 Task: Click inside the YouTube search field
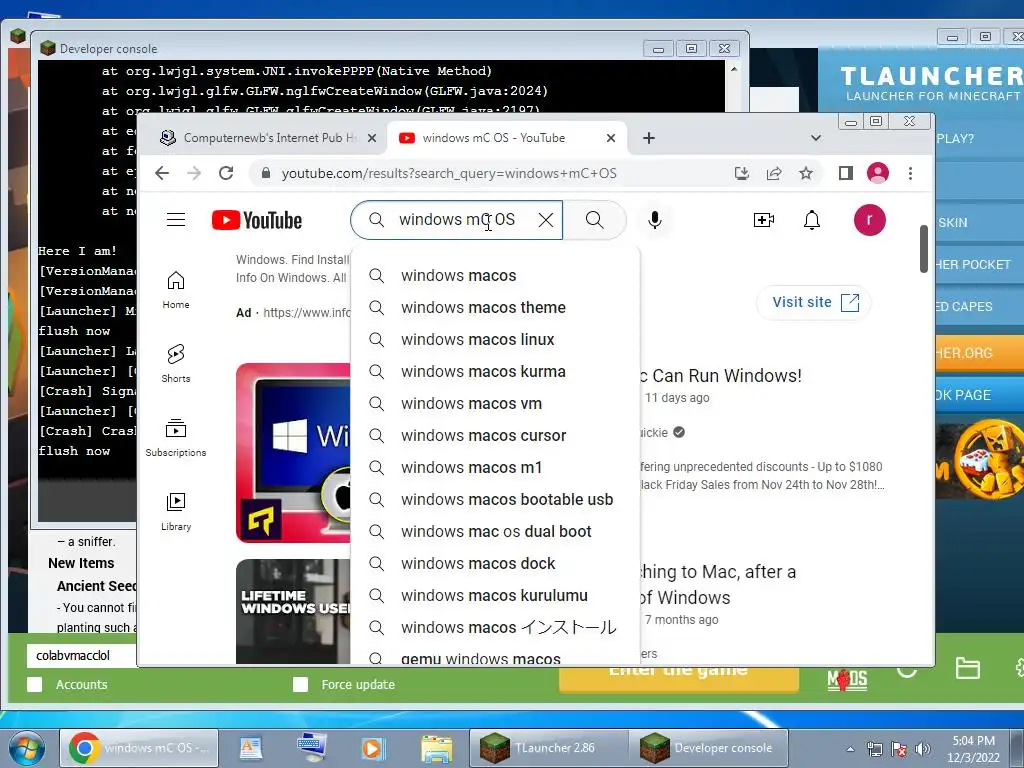[x=456, y=220]
